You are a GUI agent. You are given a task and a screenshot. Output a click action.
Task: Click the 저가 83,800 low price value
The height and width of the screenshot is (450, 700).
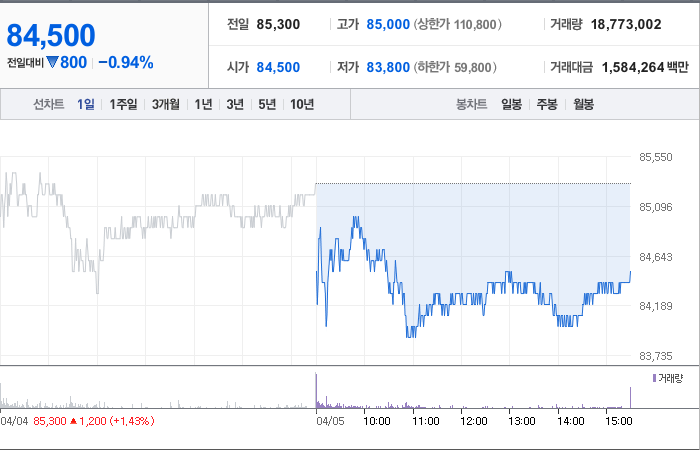(x=388, y=67)
